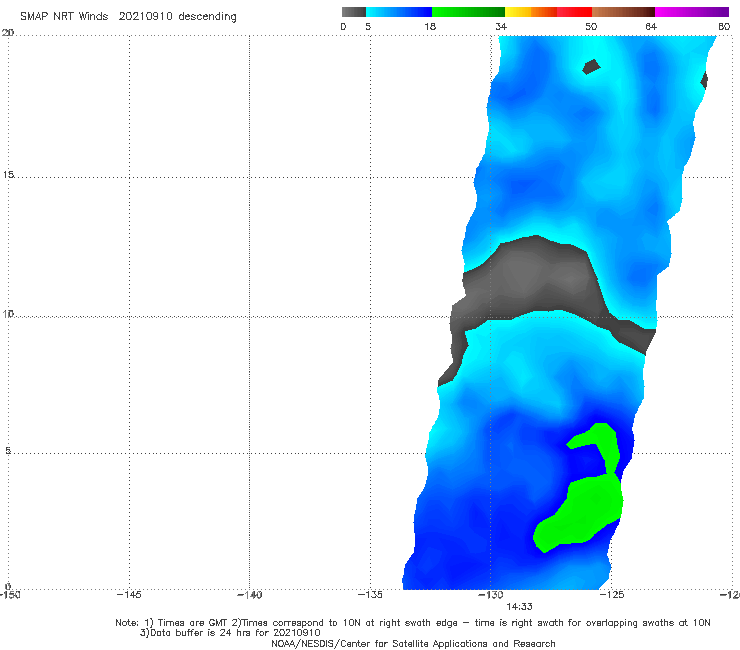Click the longitude axis label '-135'
Screen dimensions: 740x650
[x=370, y=595]
